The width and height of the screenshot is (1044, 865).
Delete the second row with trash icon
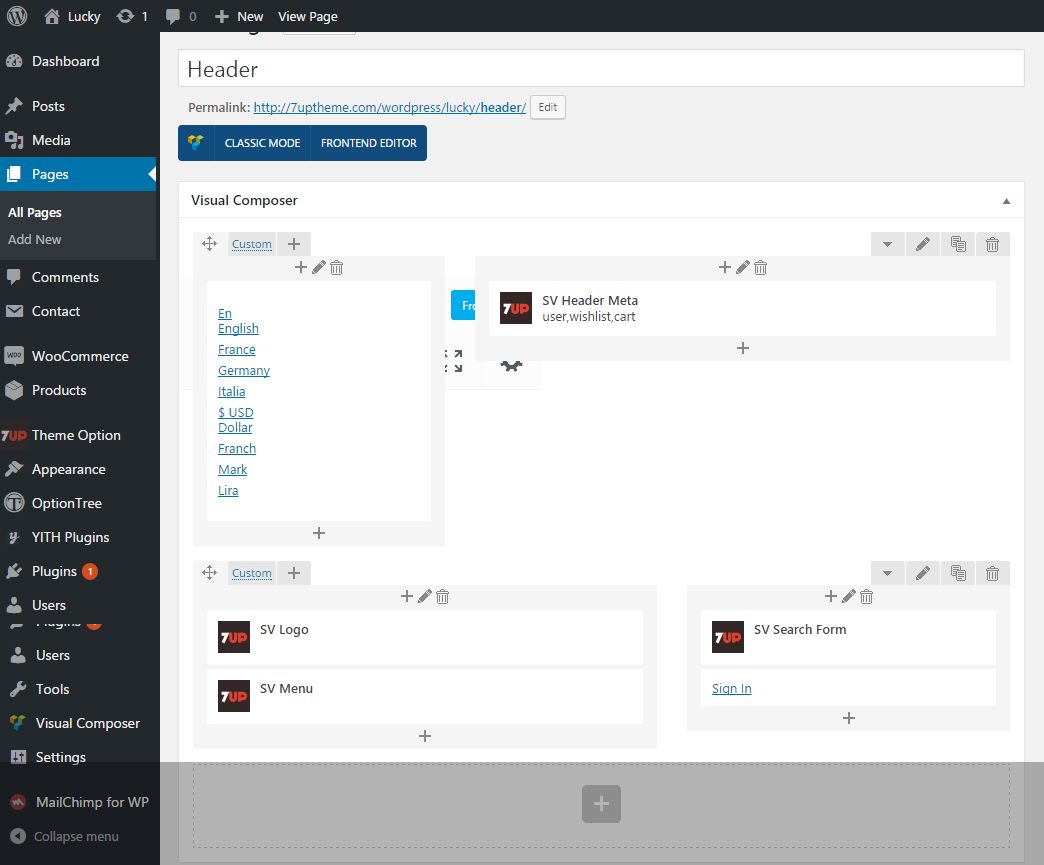(x=992, y=573)
